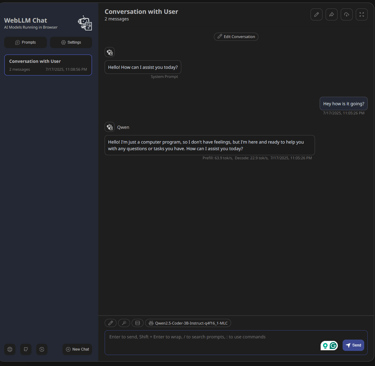Click the bot avatar next to Qwen
The height and width of the screenshot is (366, 375).
(x=110, y=127)
